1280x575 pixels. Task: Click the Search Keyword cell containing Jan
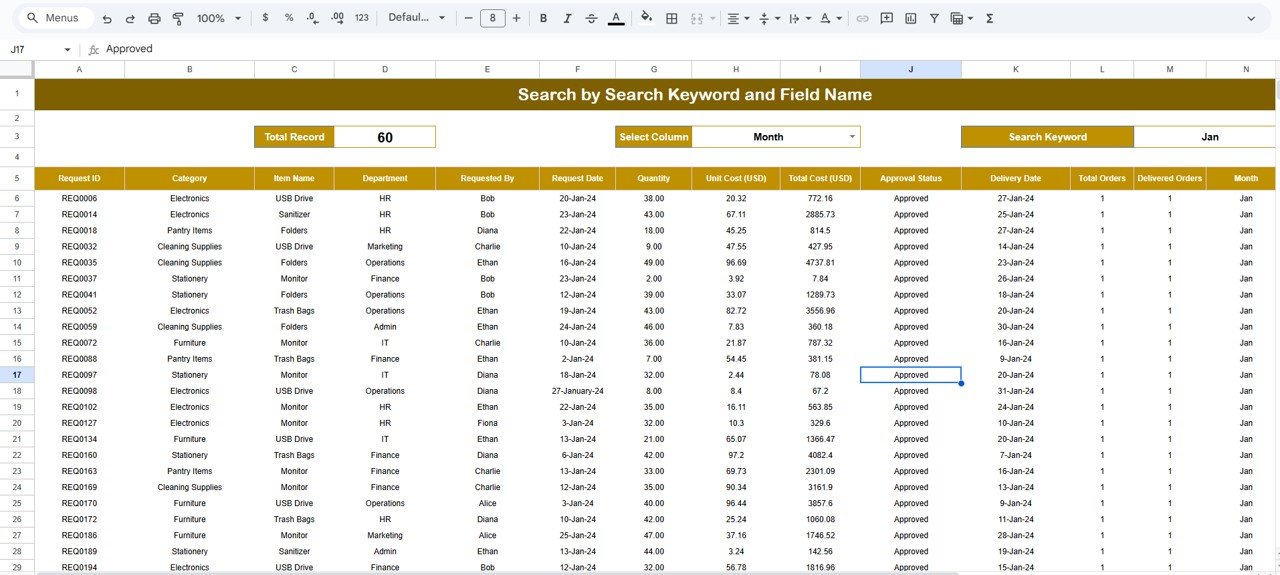(x=1209, y=137)
